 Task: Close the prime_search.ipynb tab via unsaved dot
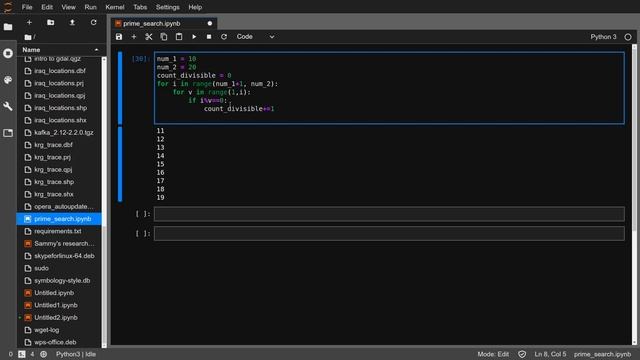[x=210, y=24]
